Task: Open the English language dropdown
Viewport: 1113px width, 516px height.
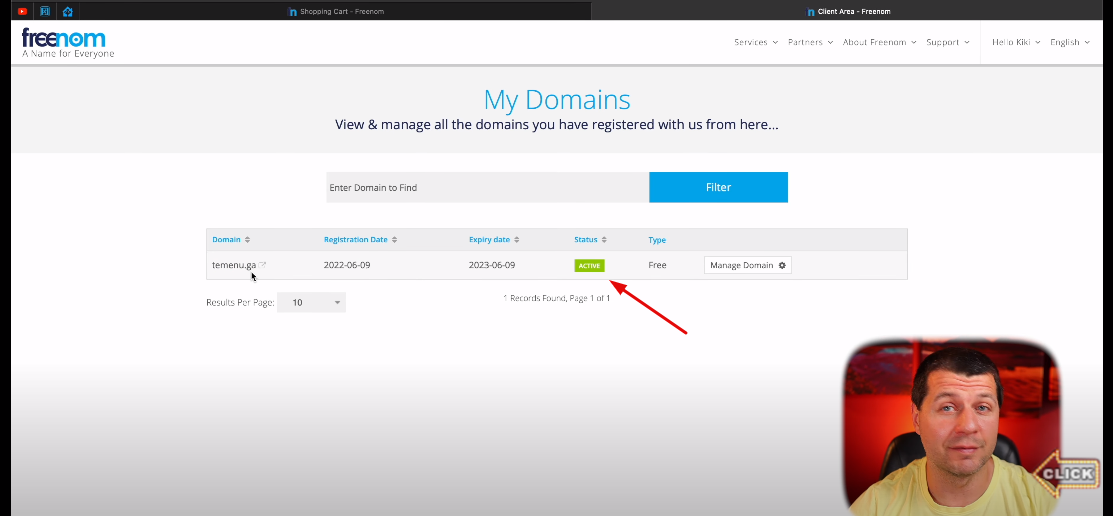Action: click(x=1070, y=43)
